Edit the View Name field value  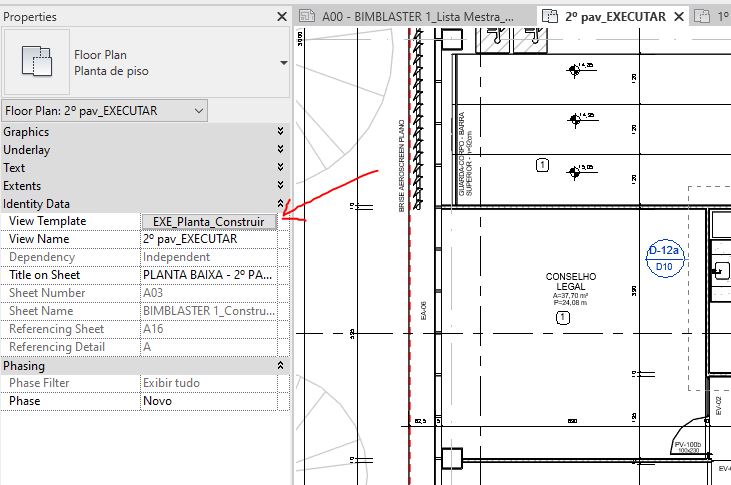tap(209, 239)
